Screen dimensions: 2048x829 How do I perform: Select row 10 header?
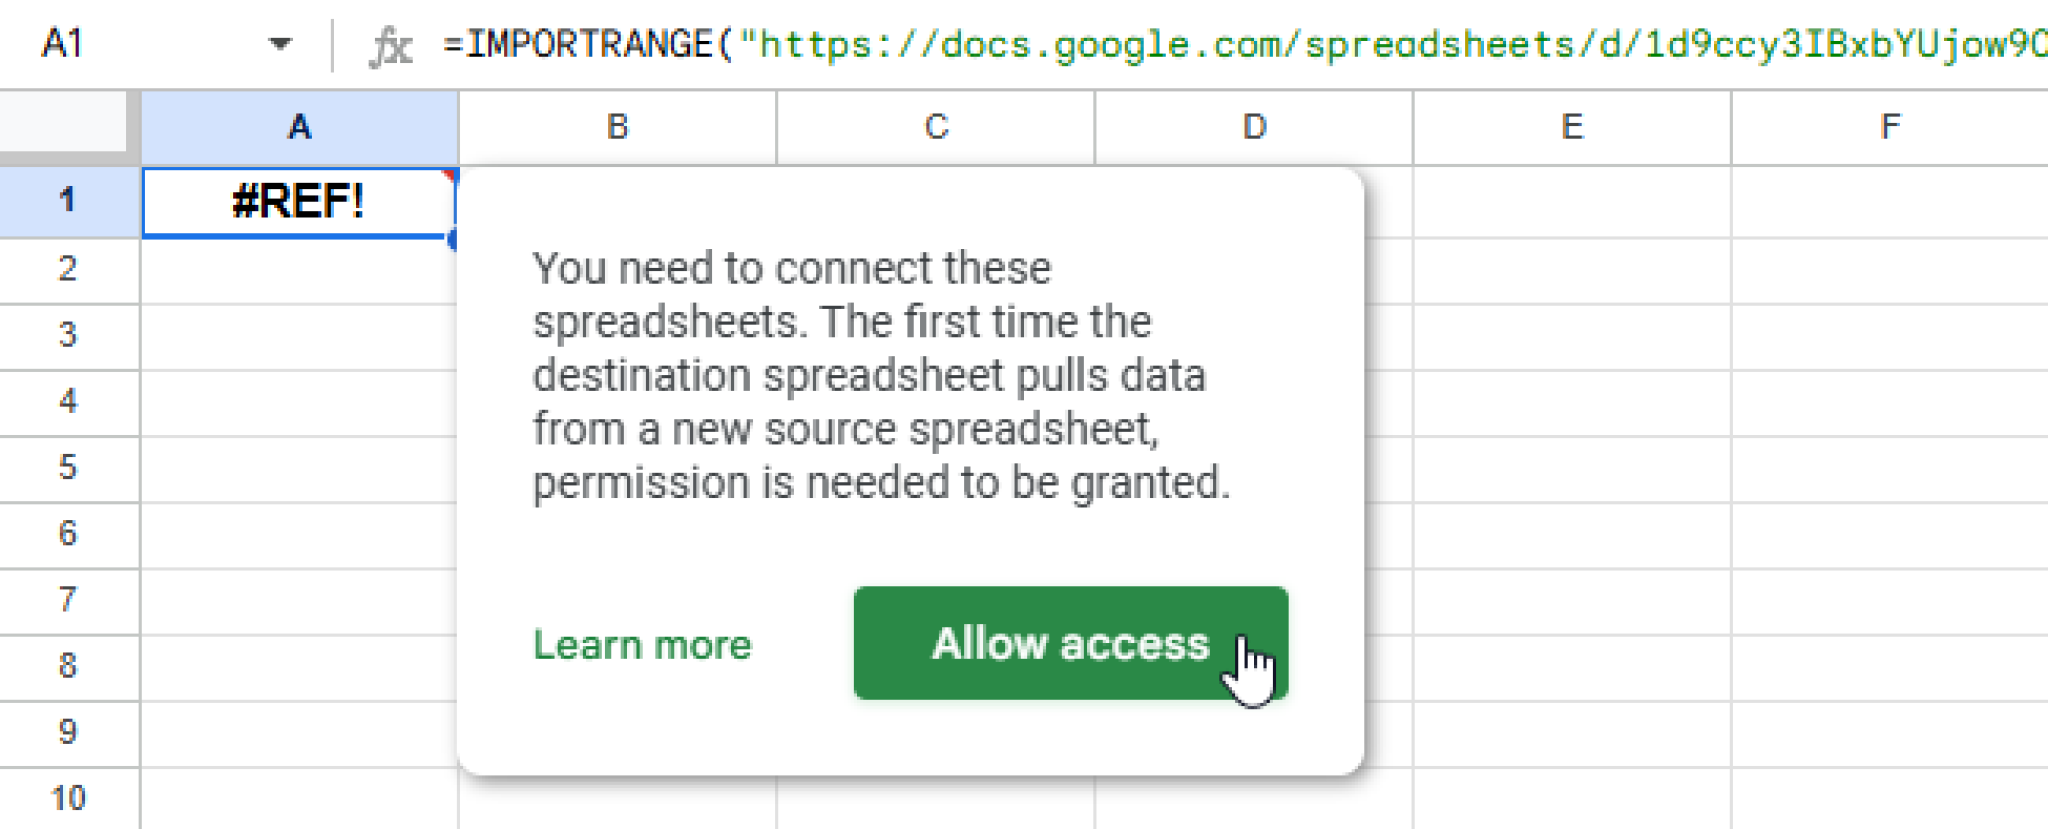[66, 798]
